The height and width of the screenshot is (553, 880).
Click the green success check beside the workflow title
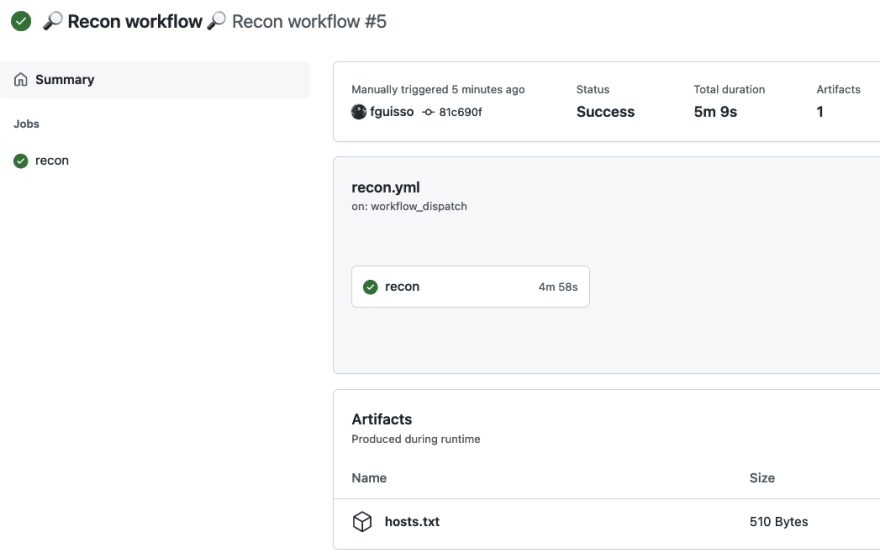pyautogui.click(x=21, y=21)
